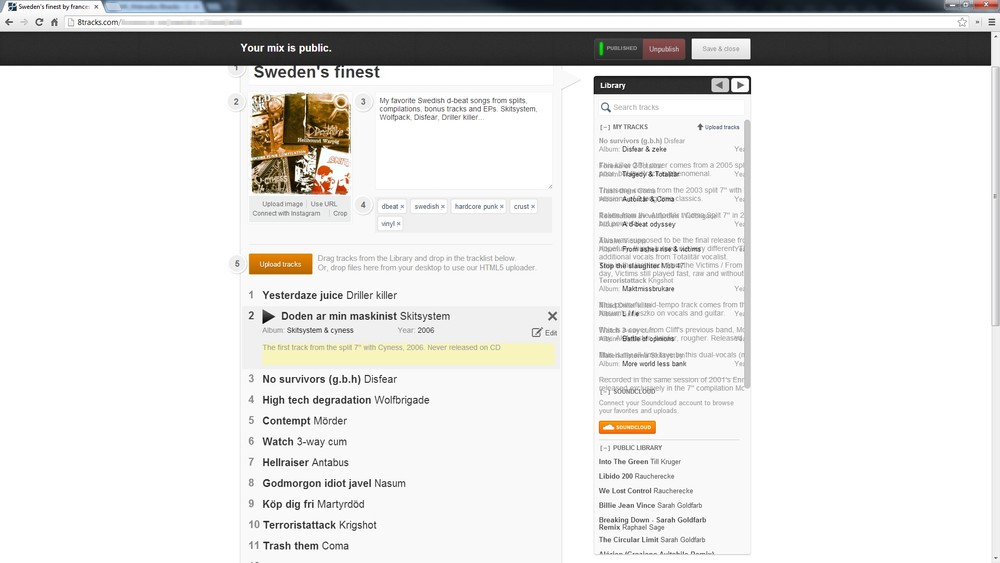Remove the crust tag
This screenshot has width=1000, height=563.
pos(533,207)
